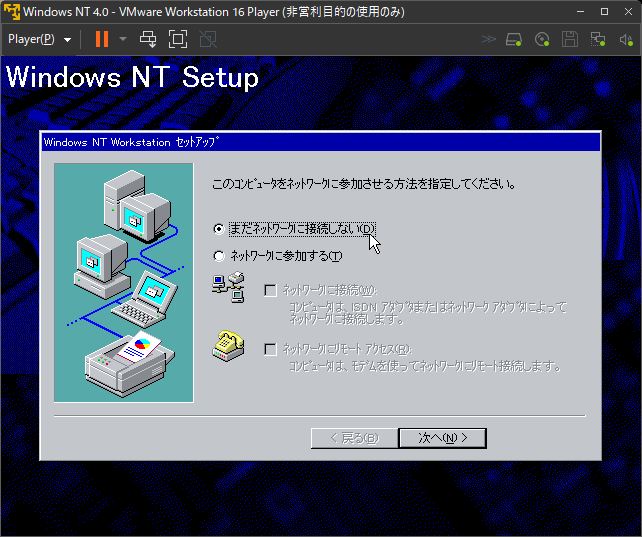The width and height of the screenshot is (642, 537).
Task: Expand the power options dropdown arrow
Action: [x=123, y=39]
